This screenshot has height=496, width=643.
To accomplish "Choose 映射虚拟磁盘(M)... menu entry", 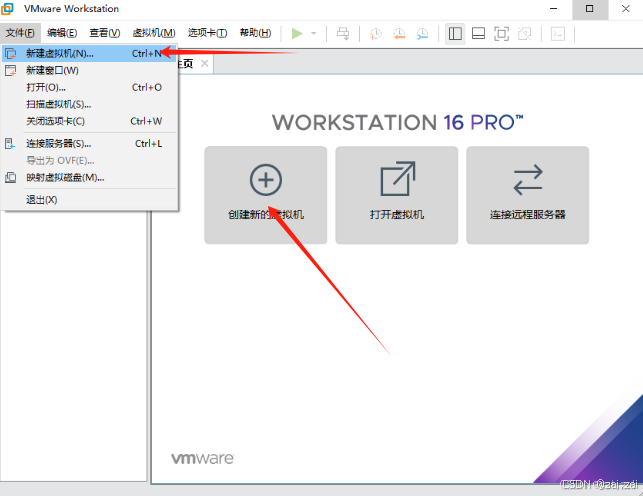I will (x=89, y=177).
